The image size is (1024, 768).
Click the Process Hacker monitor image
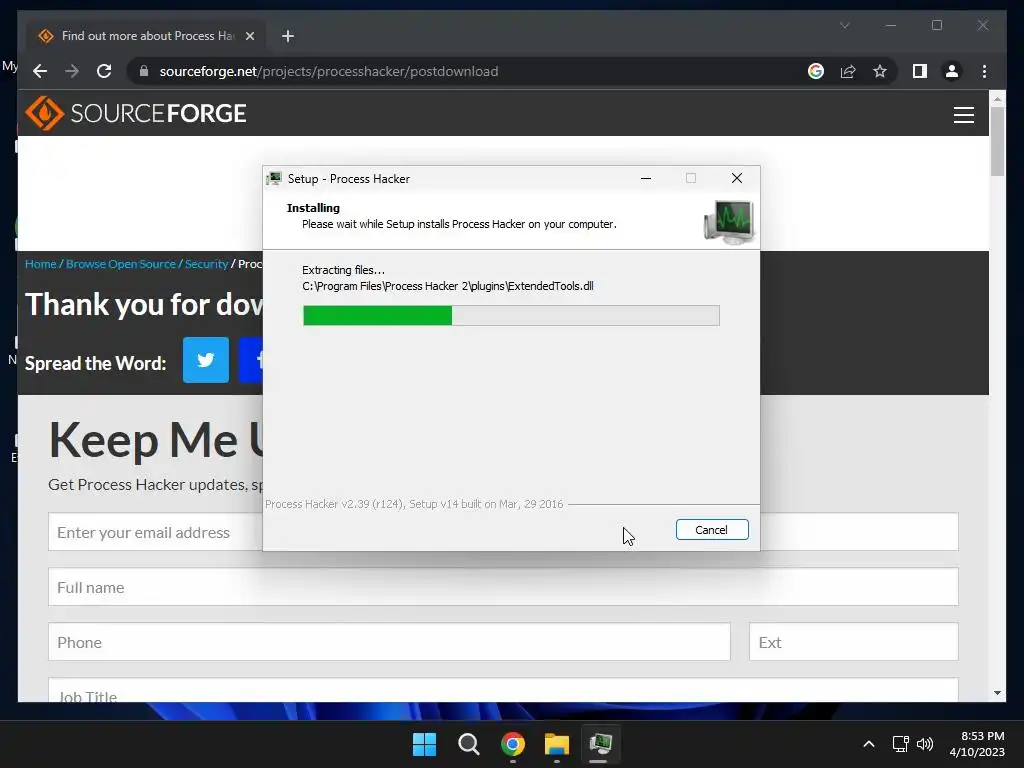pyautogui.click(x=729, y=222)
